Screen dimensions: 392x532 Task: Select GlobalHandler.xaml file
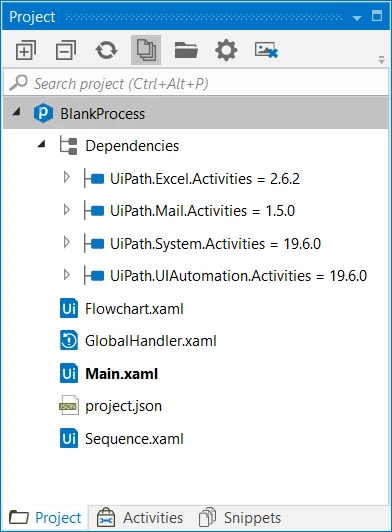tap(151, 341)
